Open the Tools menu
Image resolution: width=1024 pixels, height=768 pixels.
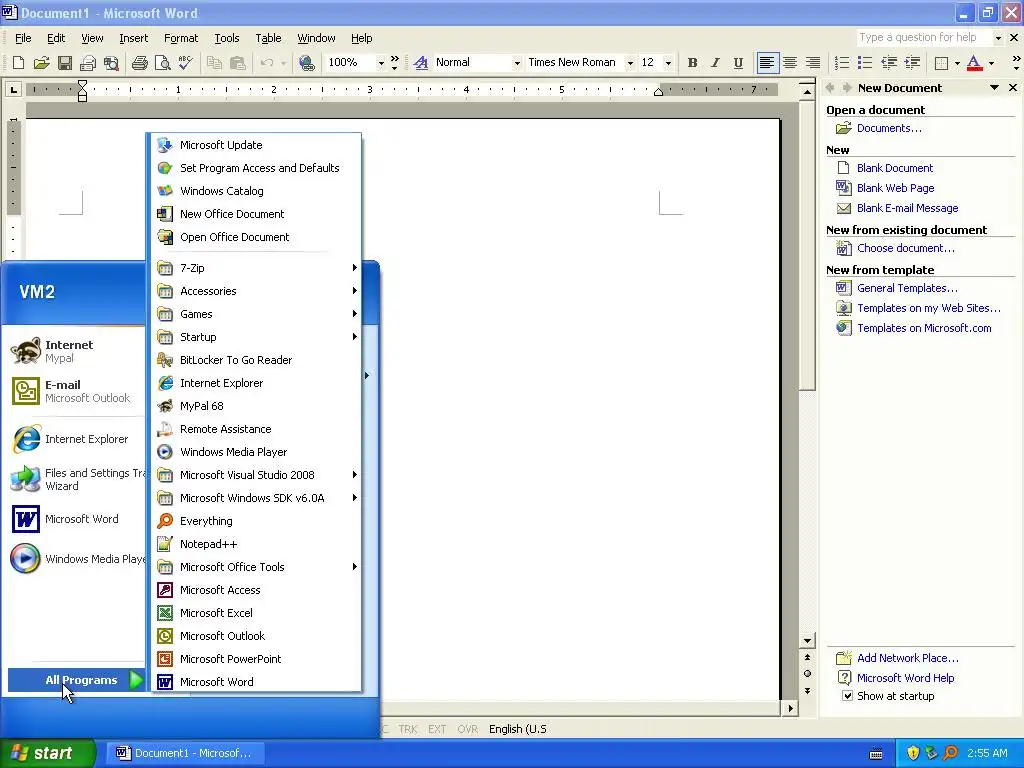(227, 38)
